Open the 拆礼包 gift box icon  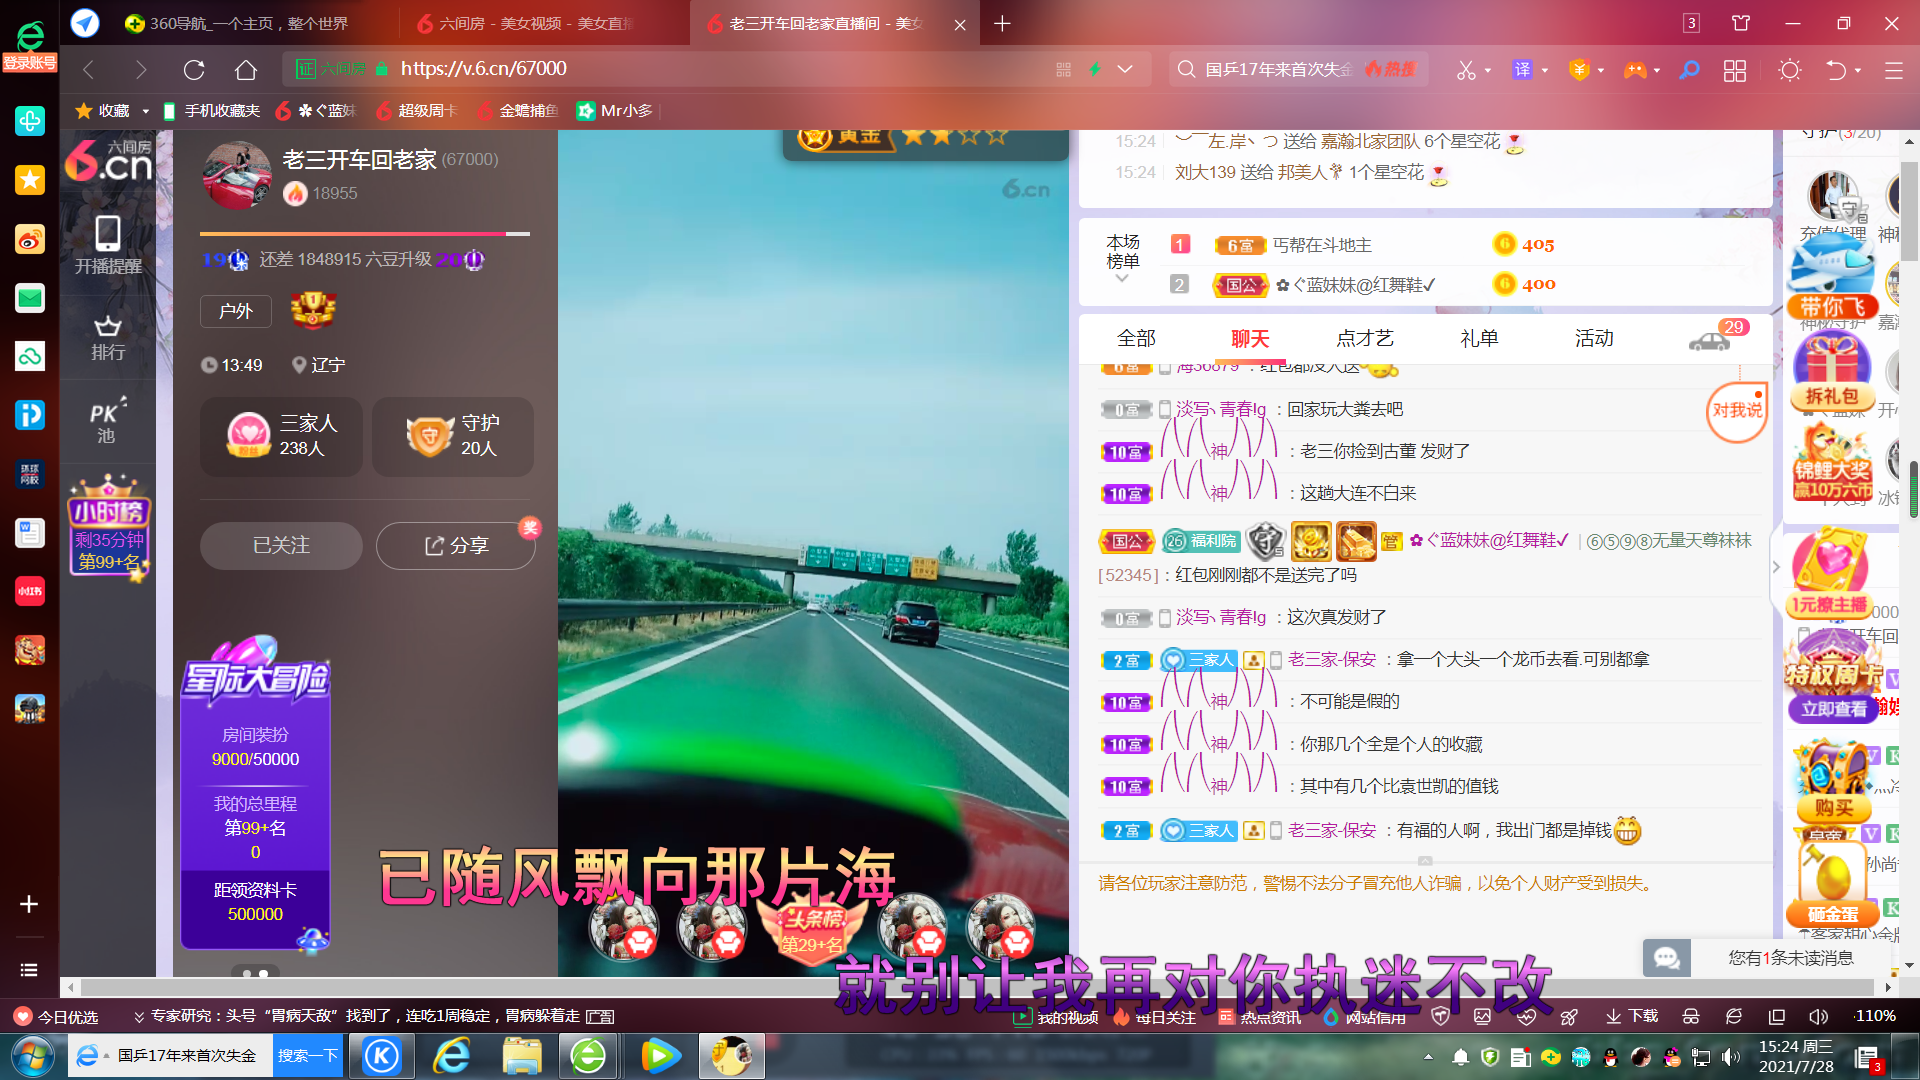pyautogui.click(x=1831, y=373)
